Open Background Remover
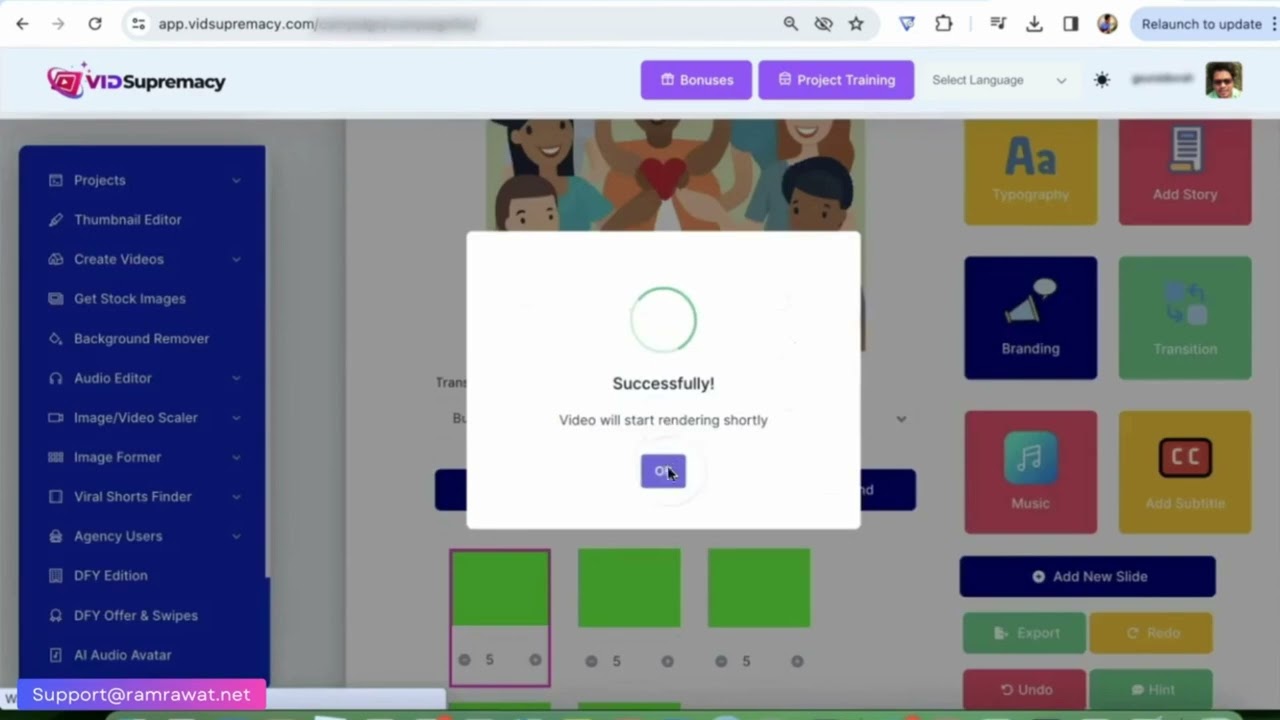Image resolution: width=1280 pixels, height=720 pixels. [141, 338]
